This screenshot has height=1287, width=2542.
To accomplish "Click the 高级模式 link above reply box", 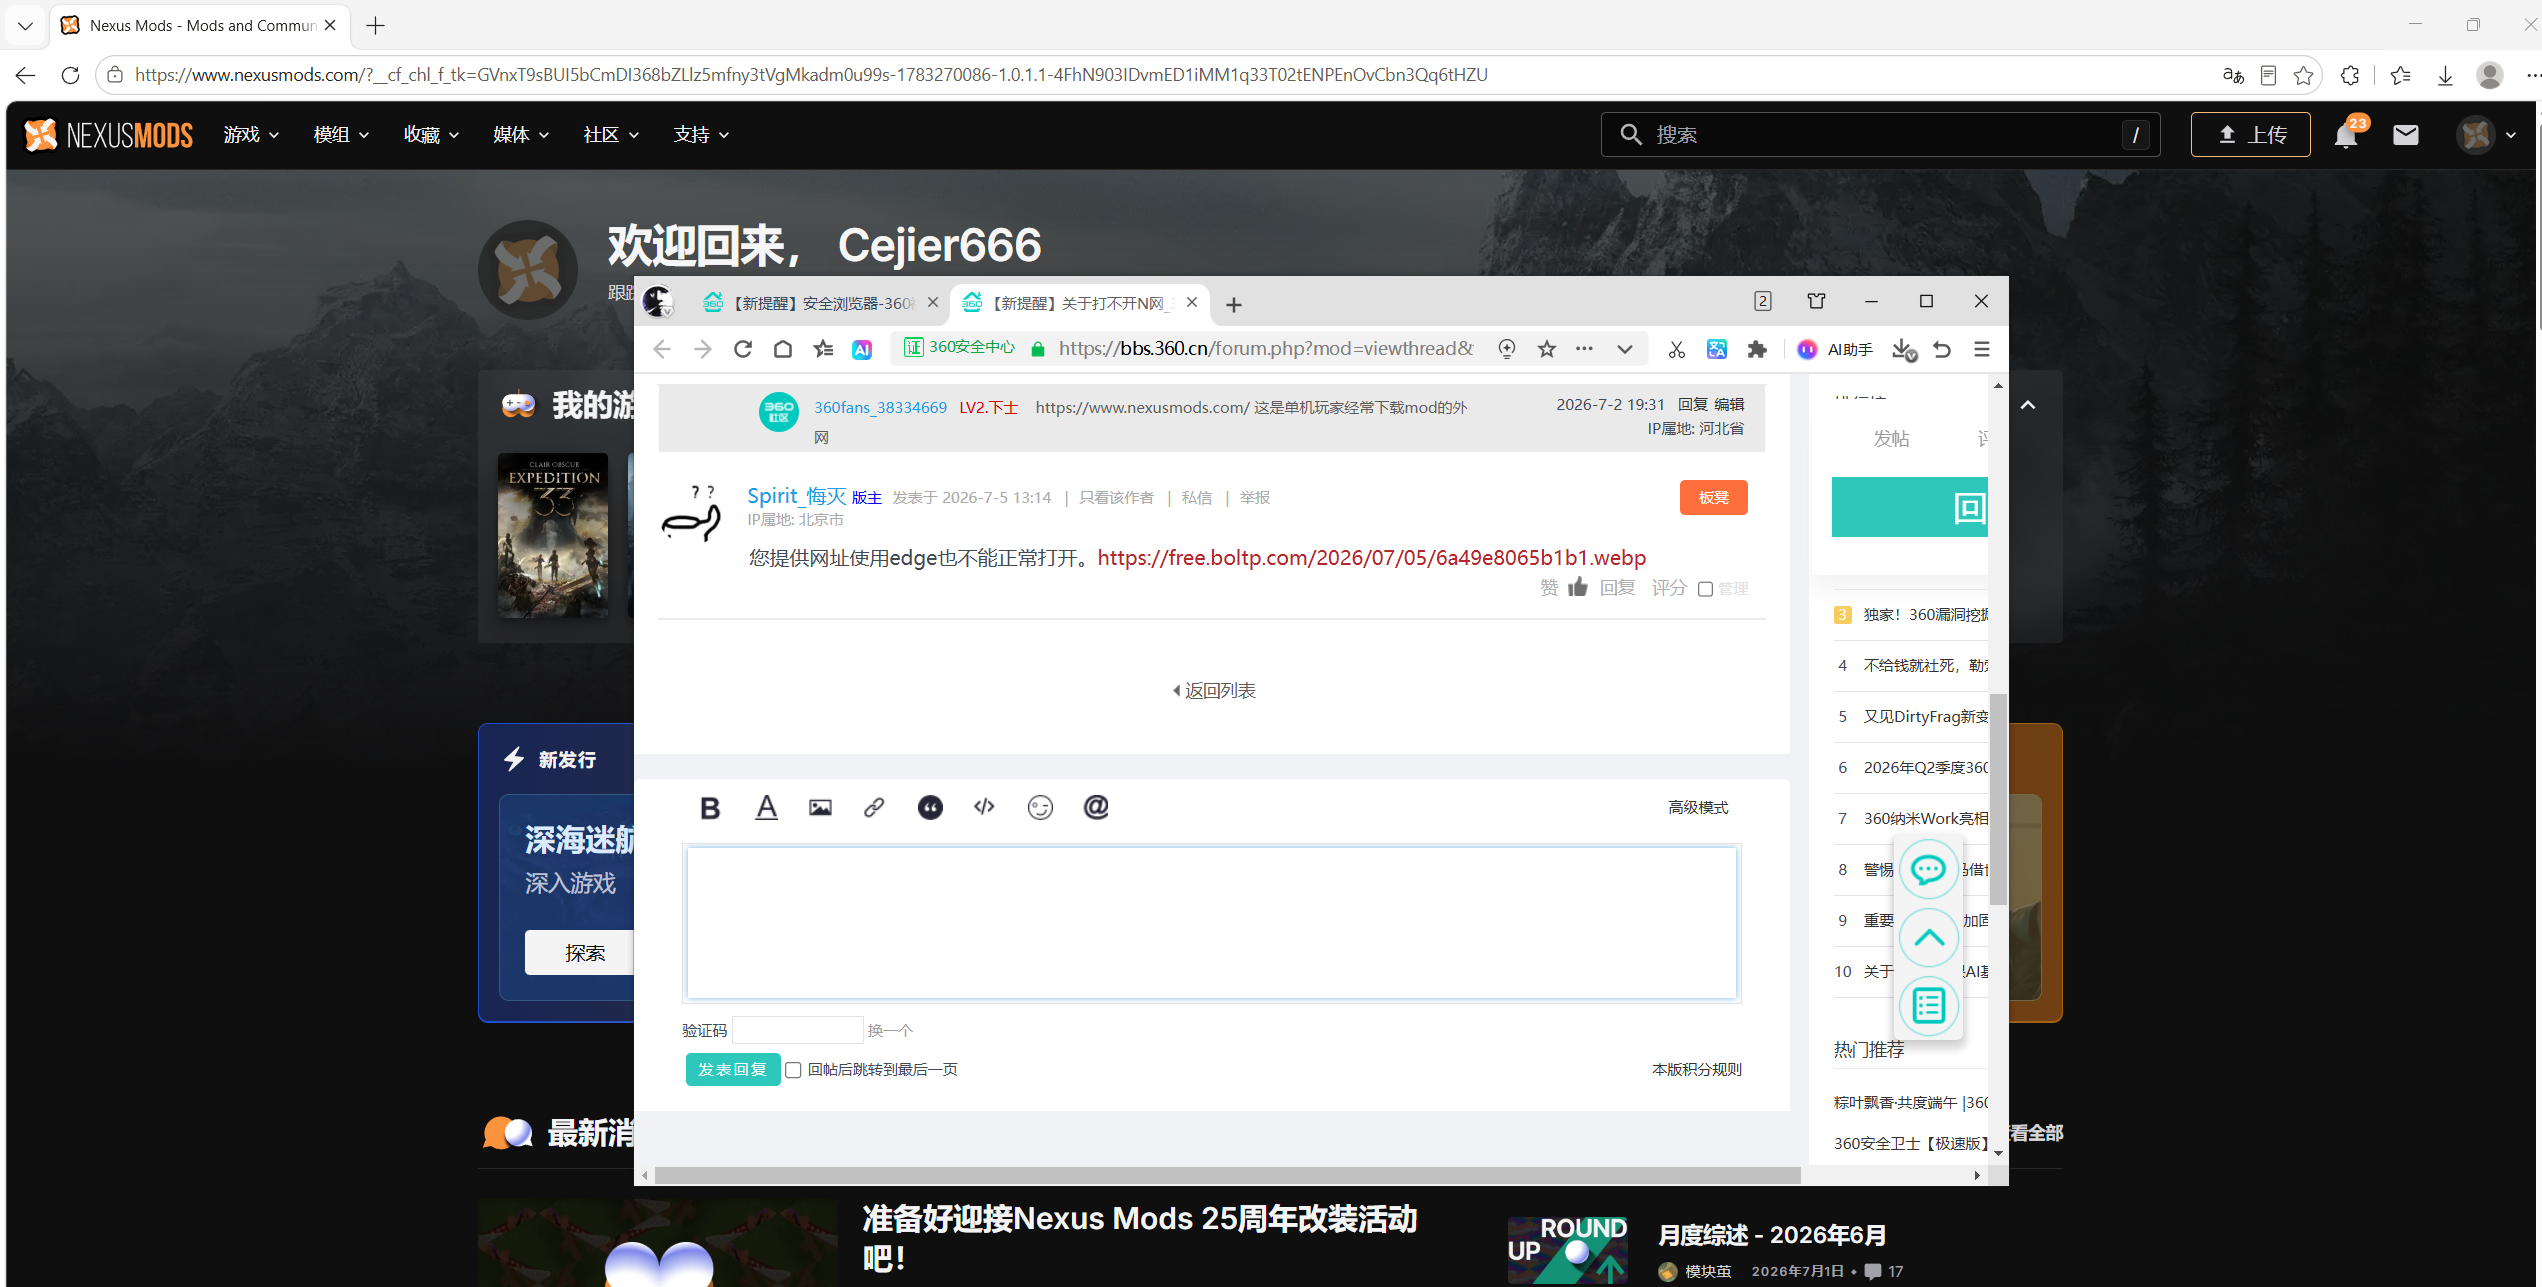I will [1697, 807].
